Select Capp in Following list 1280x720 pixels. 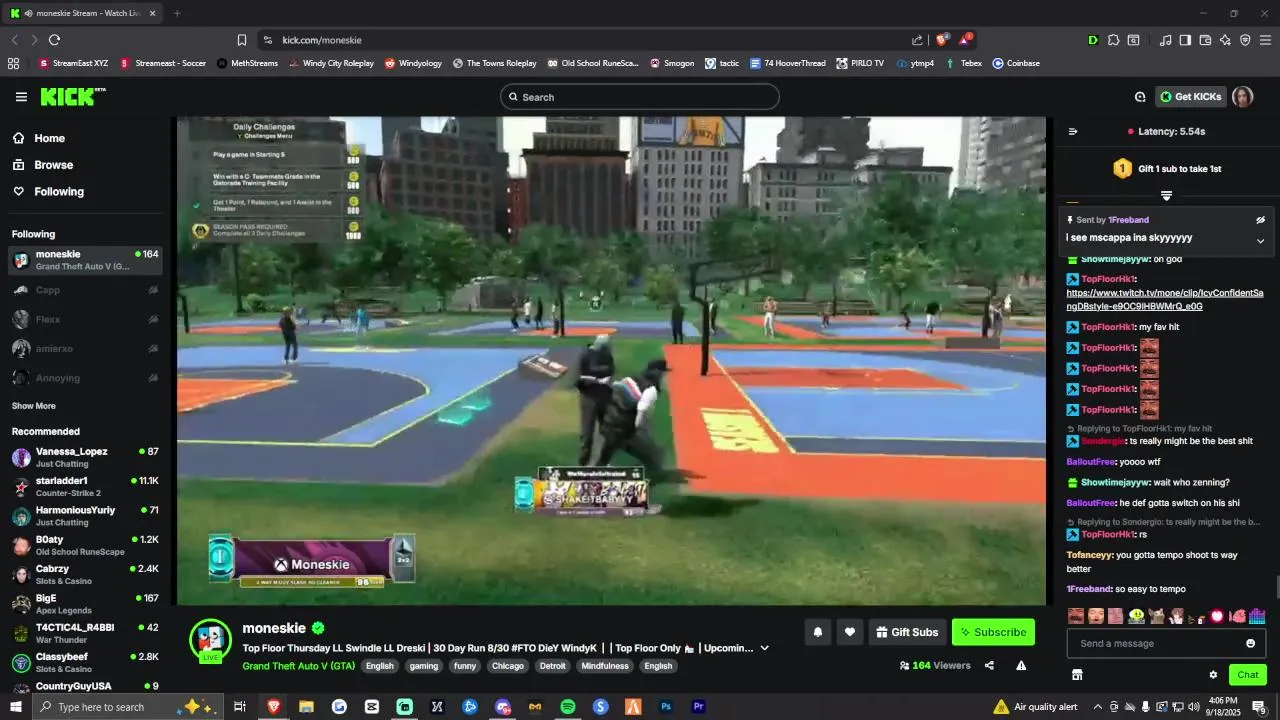(x=84, y=290)
